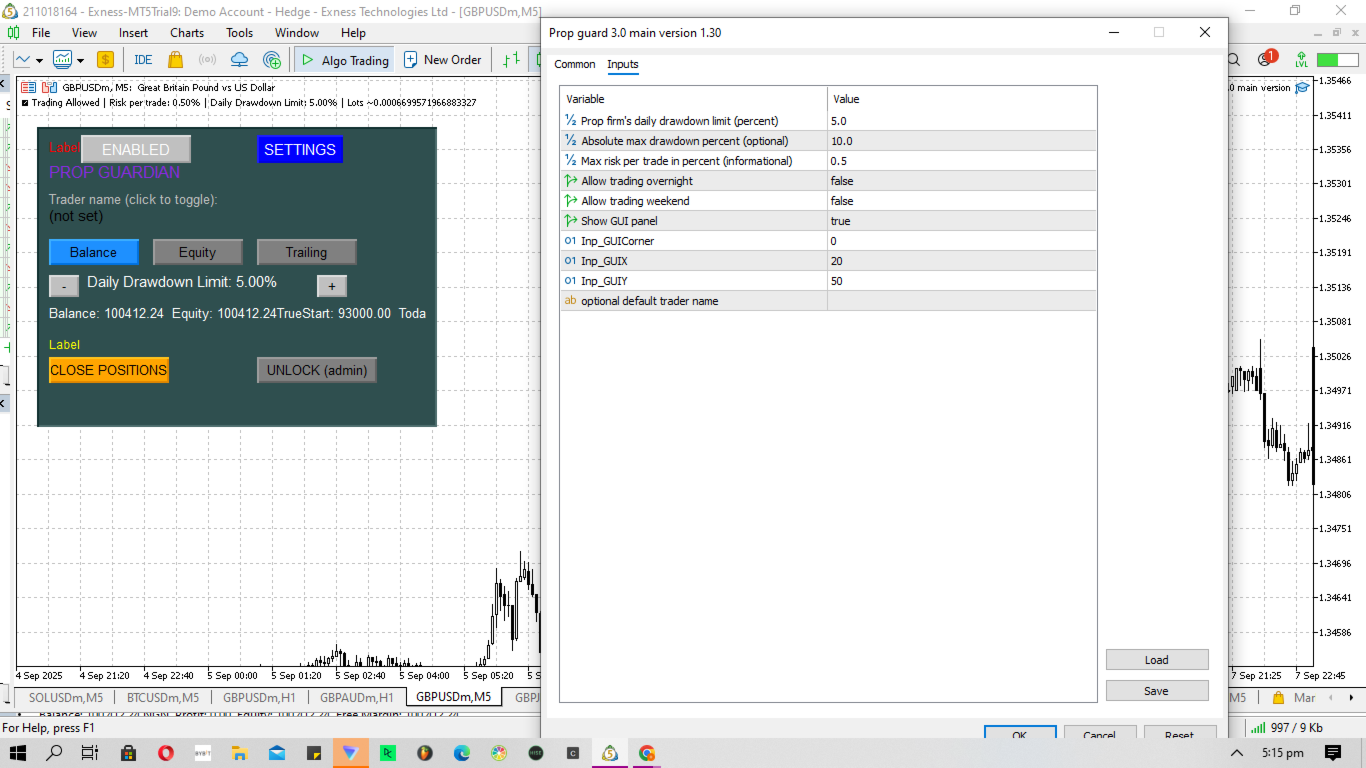
Task: Open the Market shopping bag icon
Action: tap(176, 60)
